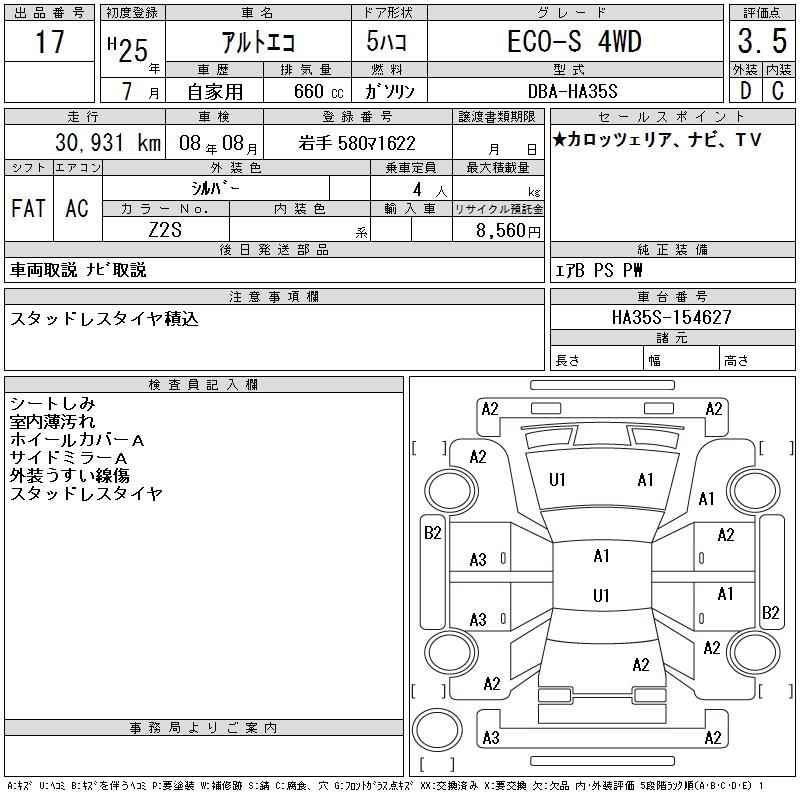This screenshot has width=800, height=800.
Task: Click header 検査員記入欄
Action: point(204,384)
